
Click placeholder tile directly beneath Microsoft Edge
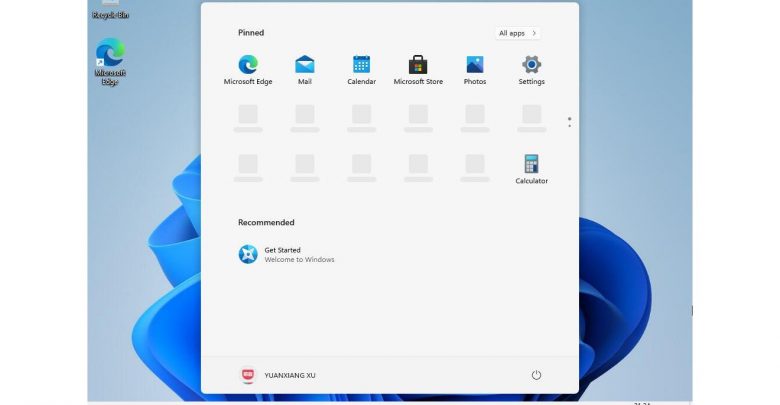(248, 116)
